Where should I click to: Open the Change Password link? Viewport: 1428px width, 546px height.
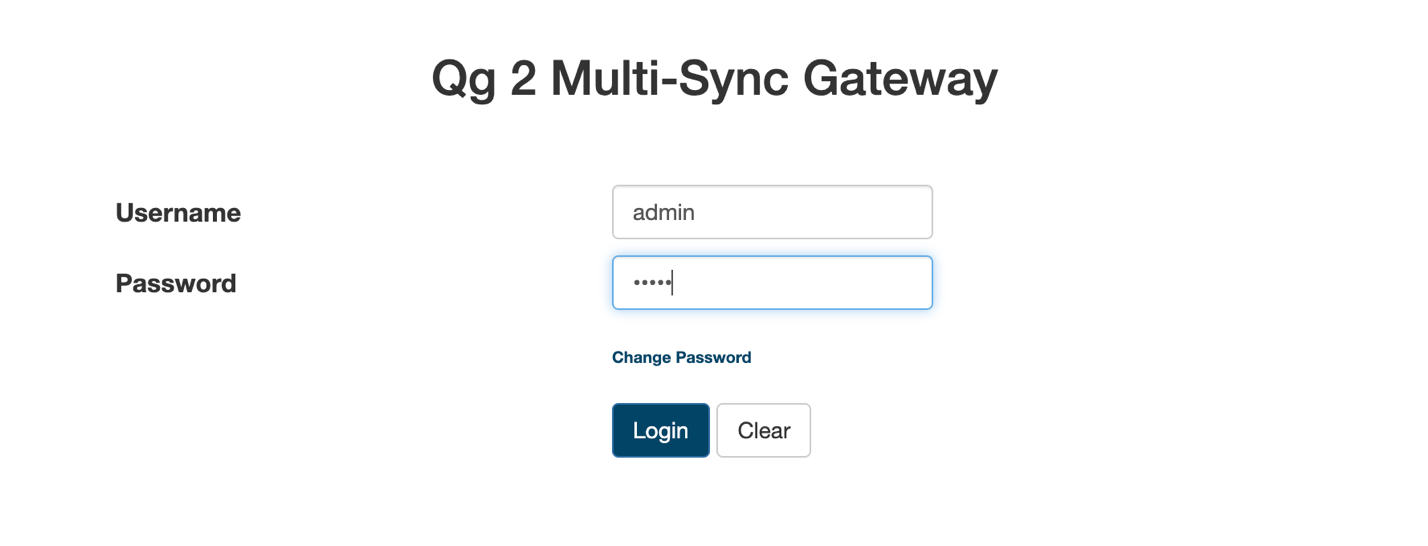click(681, 357)
